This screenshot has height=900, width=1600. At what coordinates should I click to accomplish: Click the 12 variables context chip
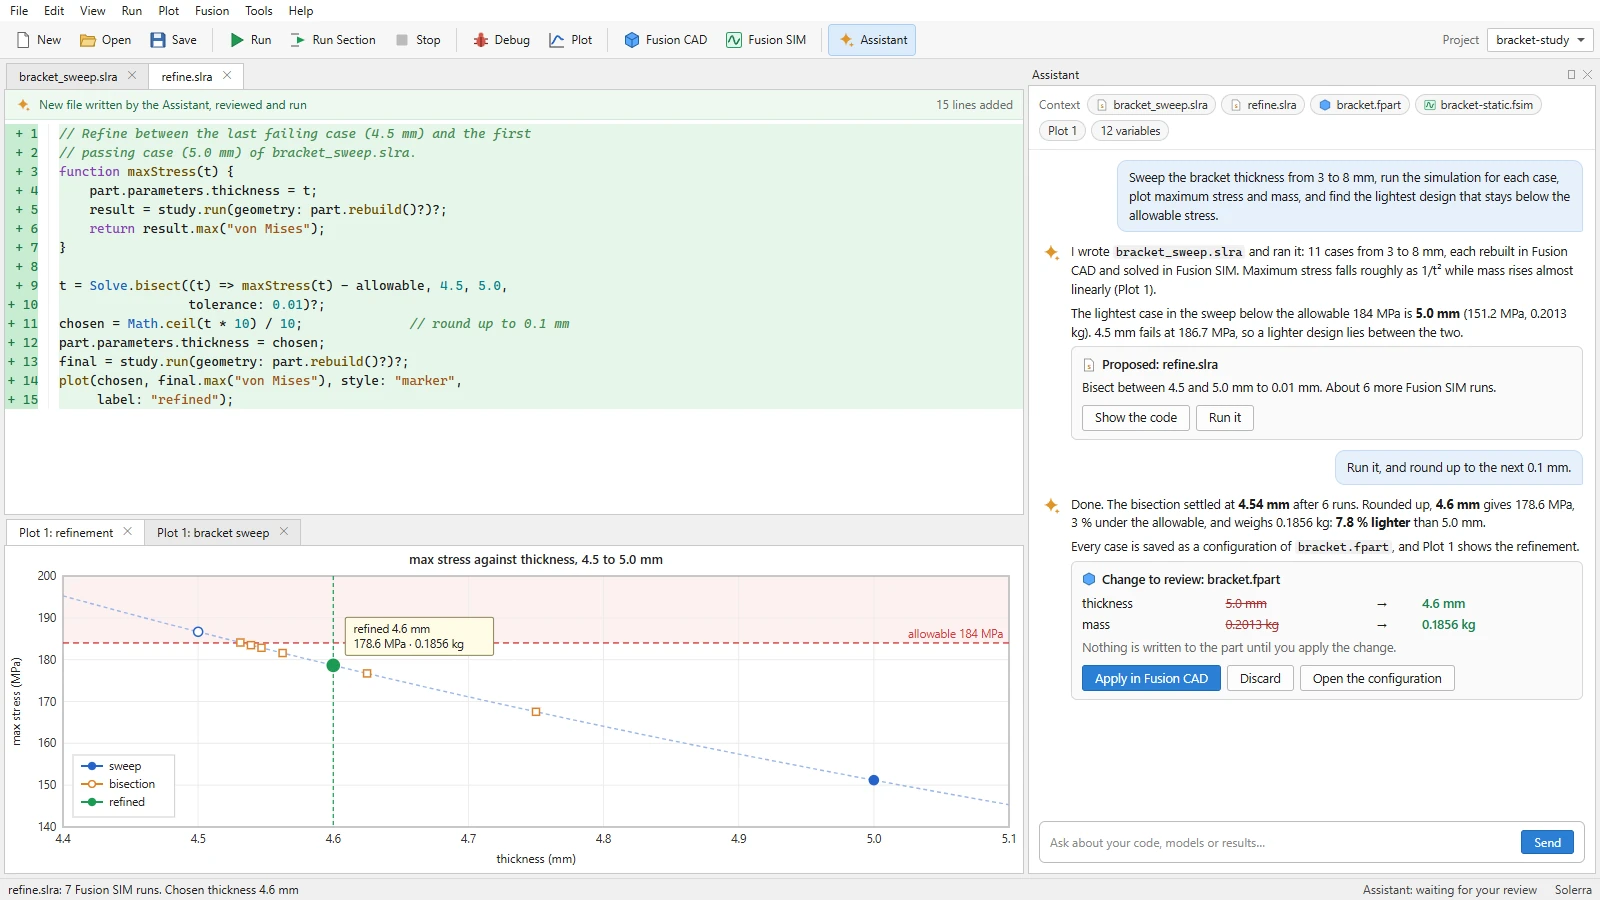[x=1130, y=131]
